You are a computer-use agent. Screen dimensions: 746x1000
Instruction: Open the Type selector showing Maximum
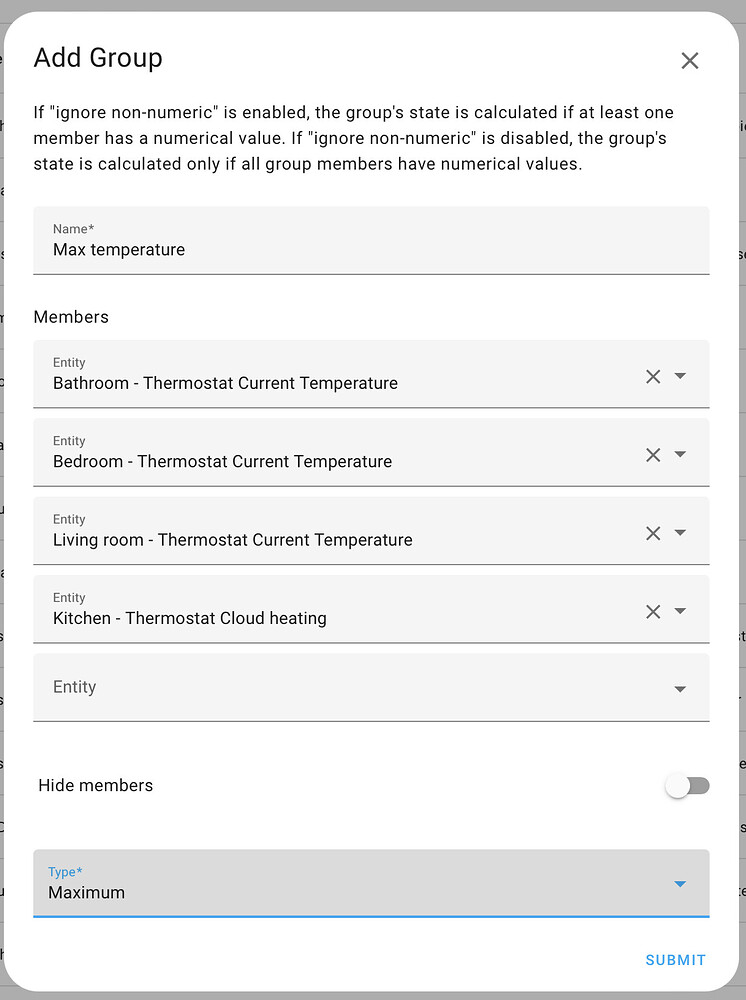[370, 883]
